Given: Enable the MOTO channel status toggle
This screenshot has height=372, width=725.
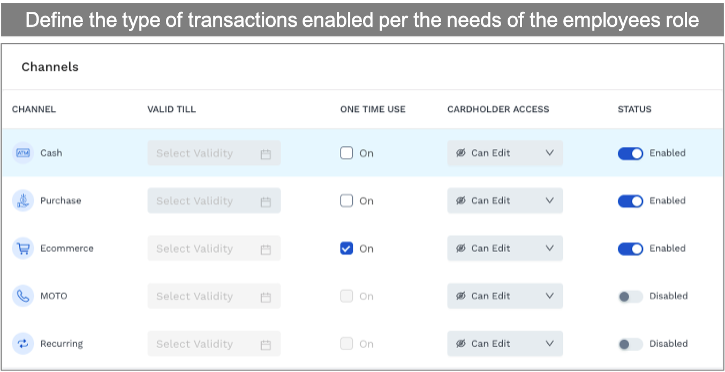Looking at the screenshot, I should (x=630, y=296).
